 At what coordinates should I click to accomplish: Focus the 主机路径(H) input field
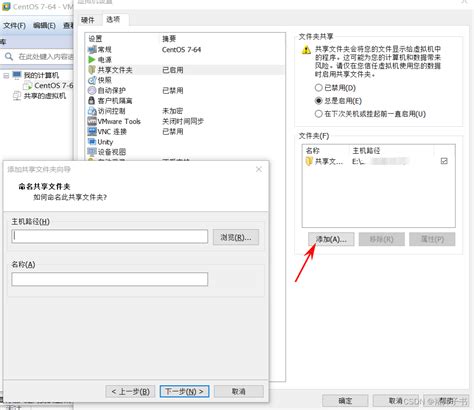[x=109, y=236]
